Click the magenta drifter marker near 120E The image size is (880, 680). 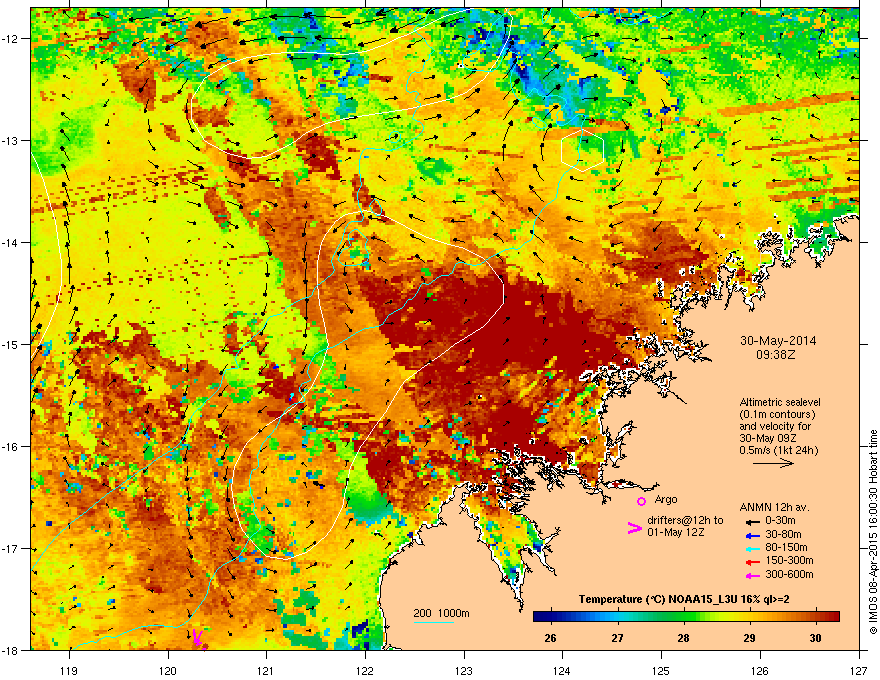(197, 637)
